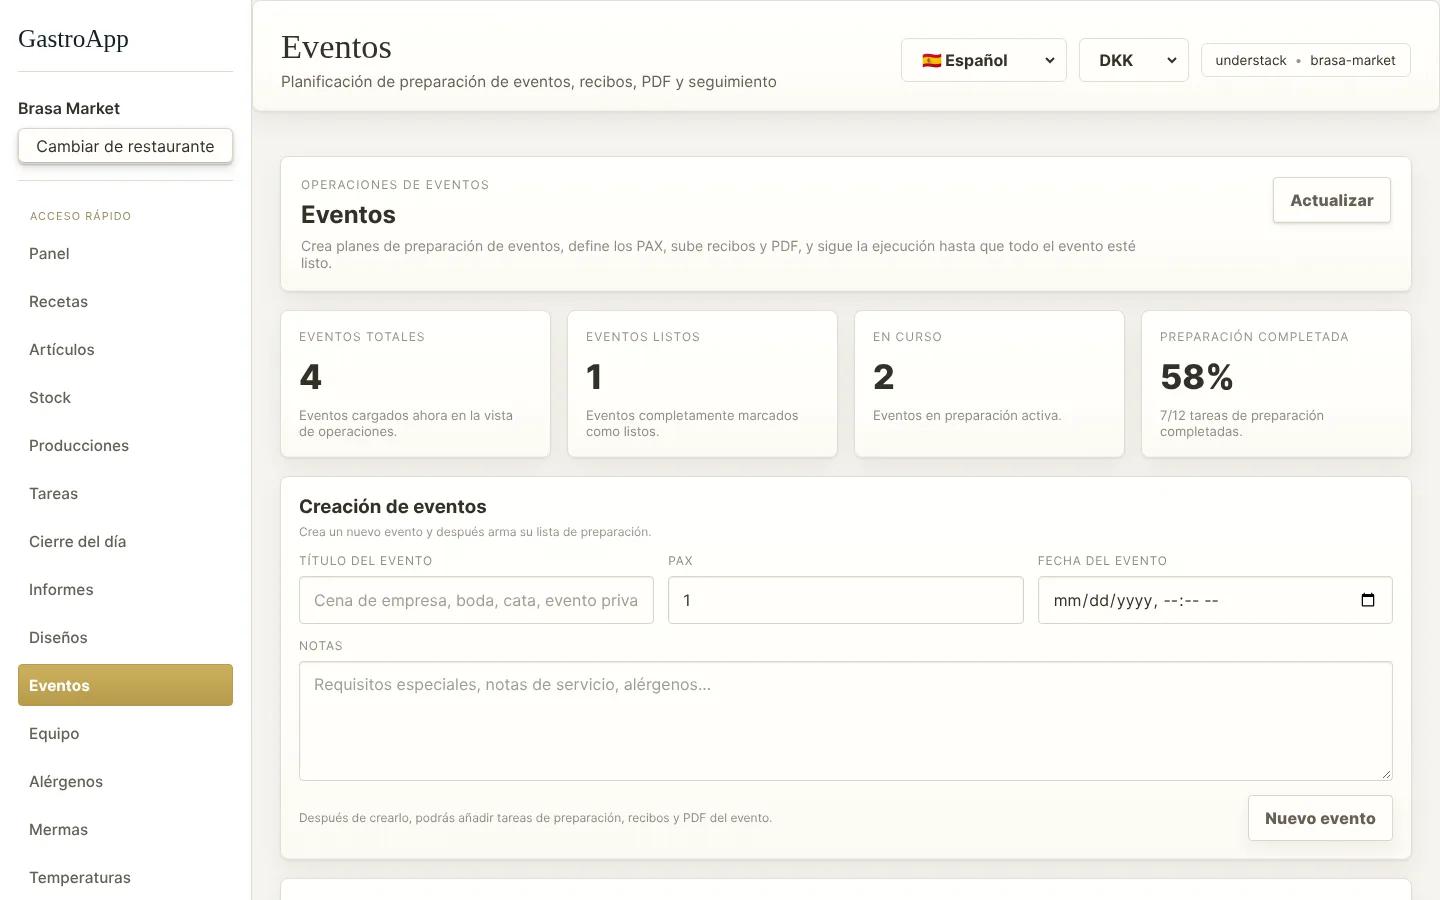Click the Eventos totales card
Image resolution: width=1440 pixels, height=900 pixels.
tap(415, 384)
